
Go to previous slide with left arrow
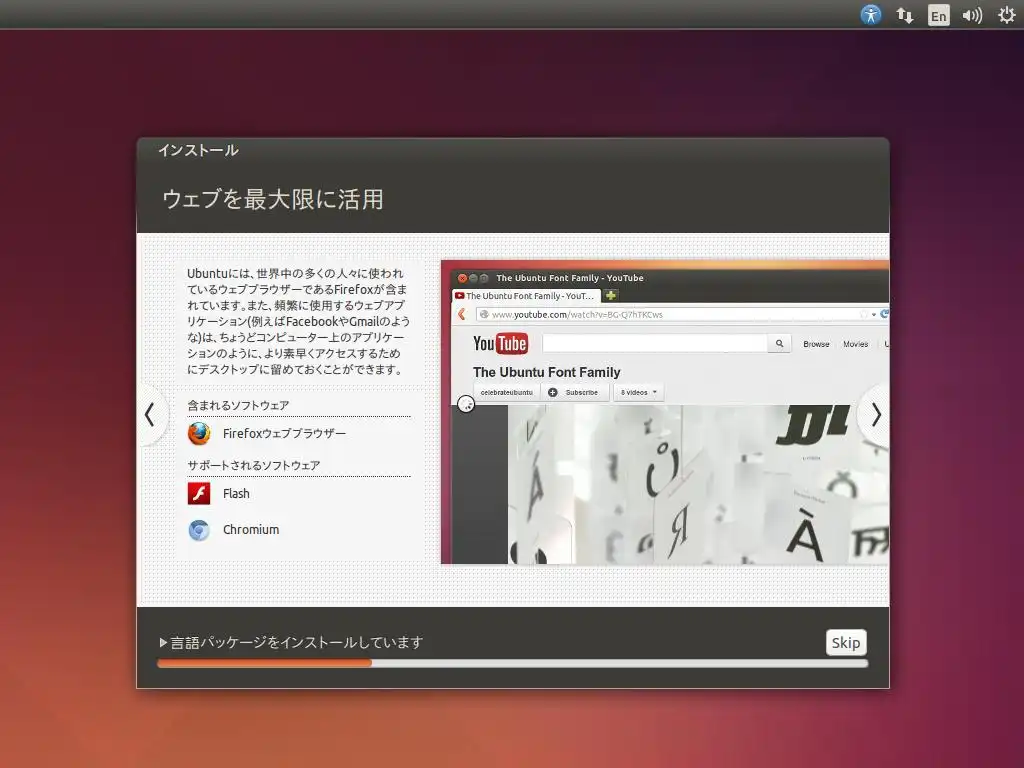point(150,415)
